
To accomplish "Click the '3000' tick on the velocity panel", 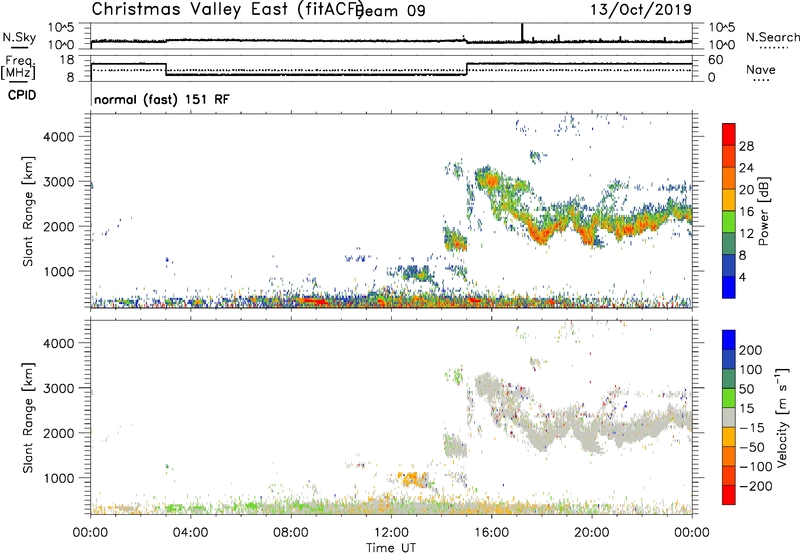I will (59, 388).
